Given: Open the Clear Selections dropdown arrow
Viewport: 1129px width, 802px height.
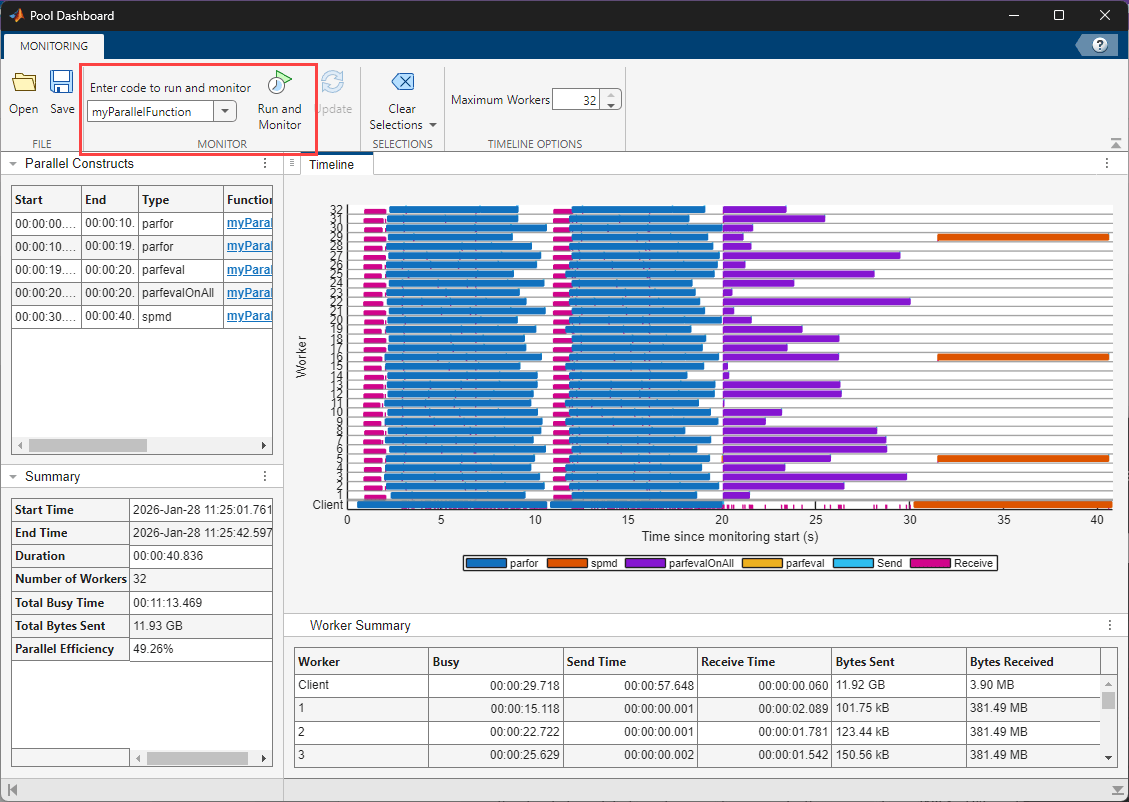Looking at the screenshot, I should tap(433, 125).
